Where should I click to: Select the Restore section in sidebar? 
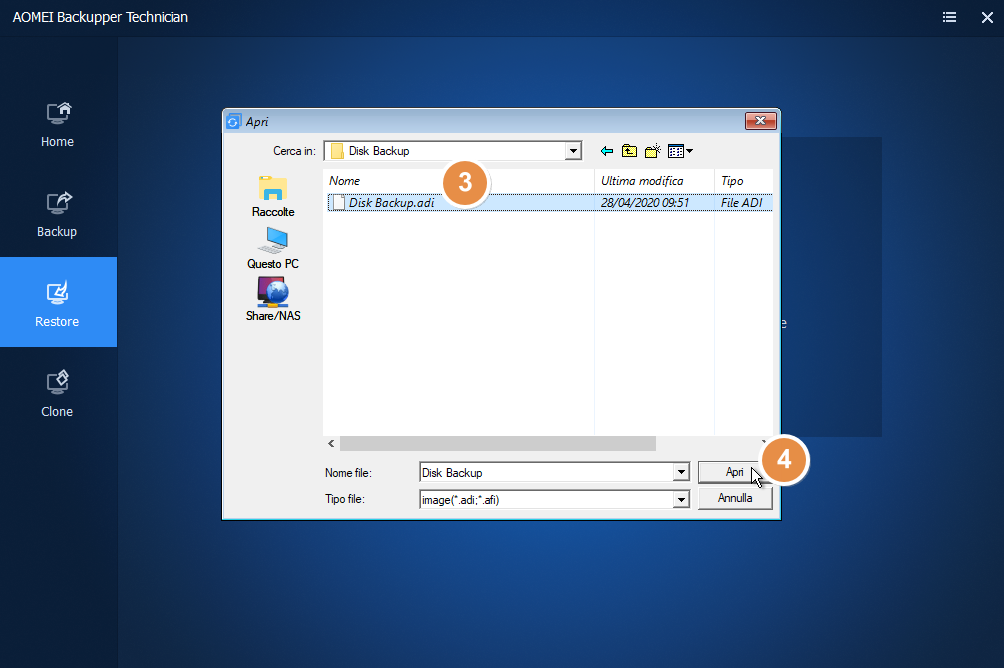point(58,302)
